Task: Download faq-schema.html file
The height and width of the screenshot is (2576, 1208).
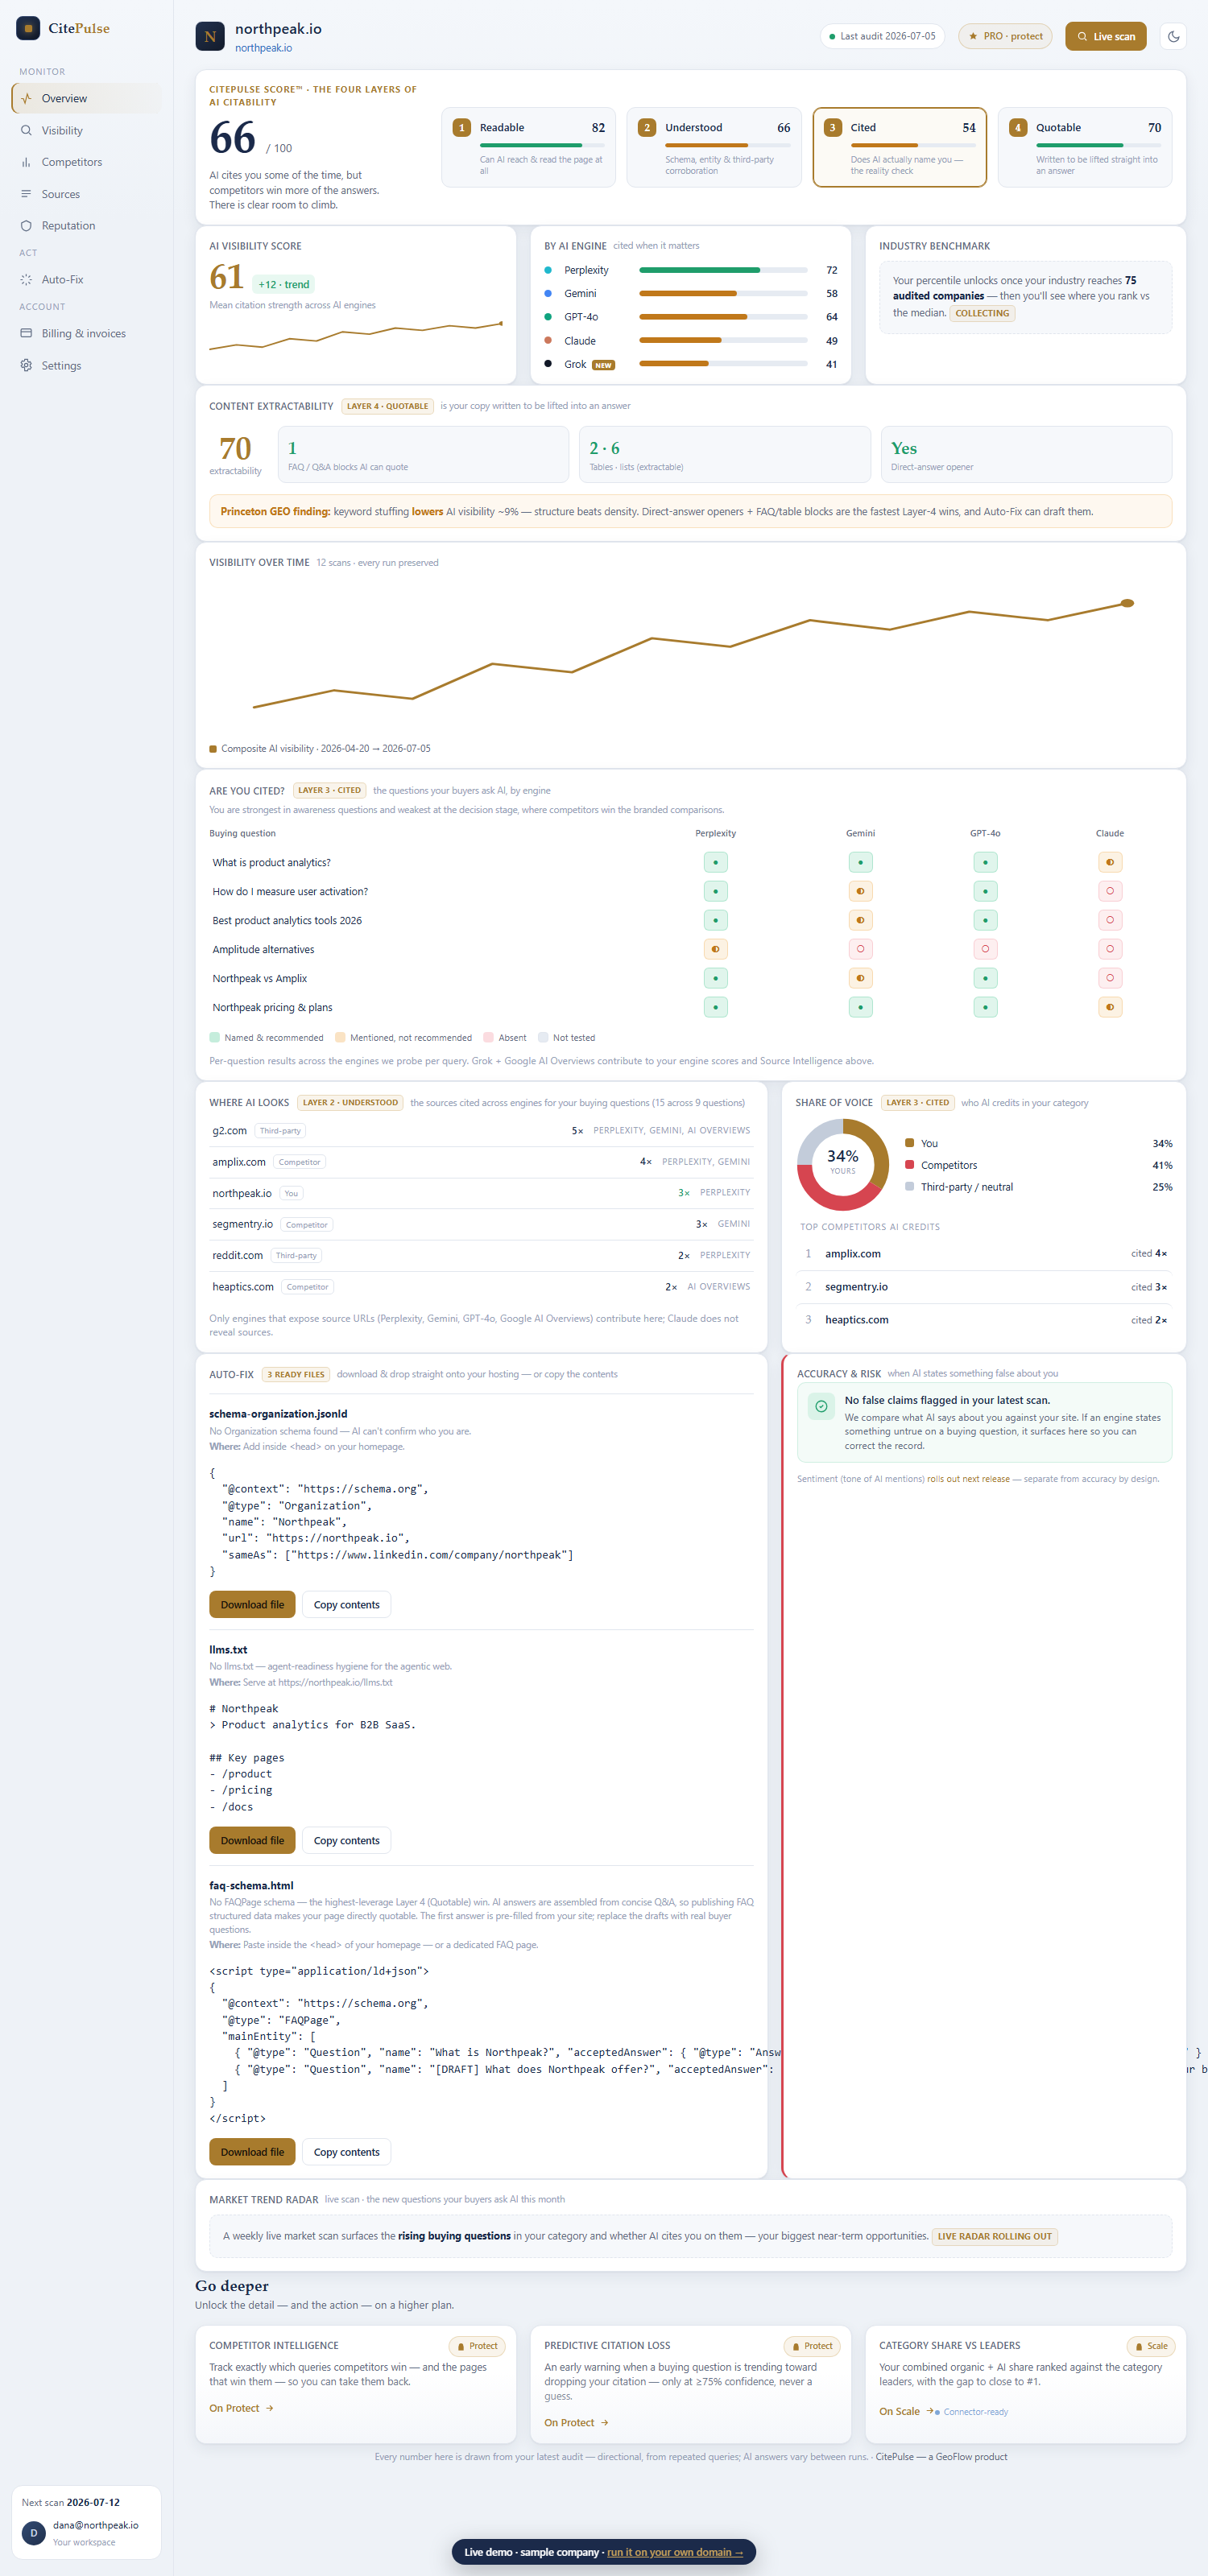Action: coord(252,2152)
